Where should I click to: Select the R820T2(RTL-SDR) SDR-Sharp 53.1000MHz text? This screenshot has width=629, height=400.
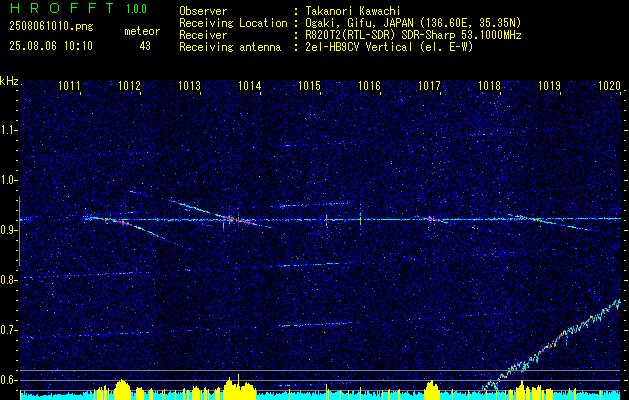413,35
